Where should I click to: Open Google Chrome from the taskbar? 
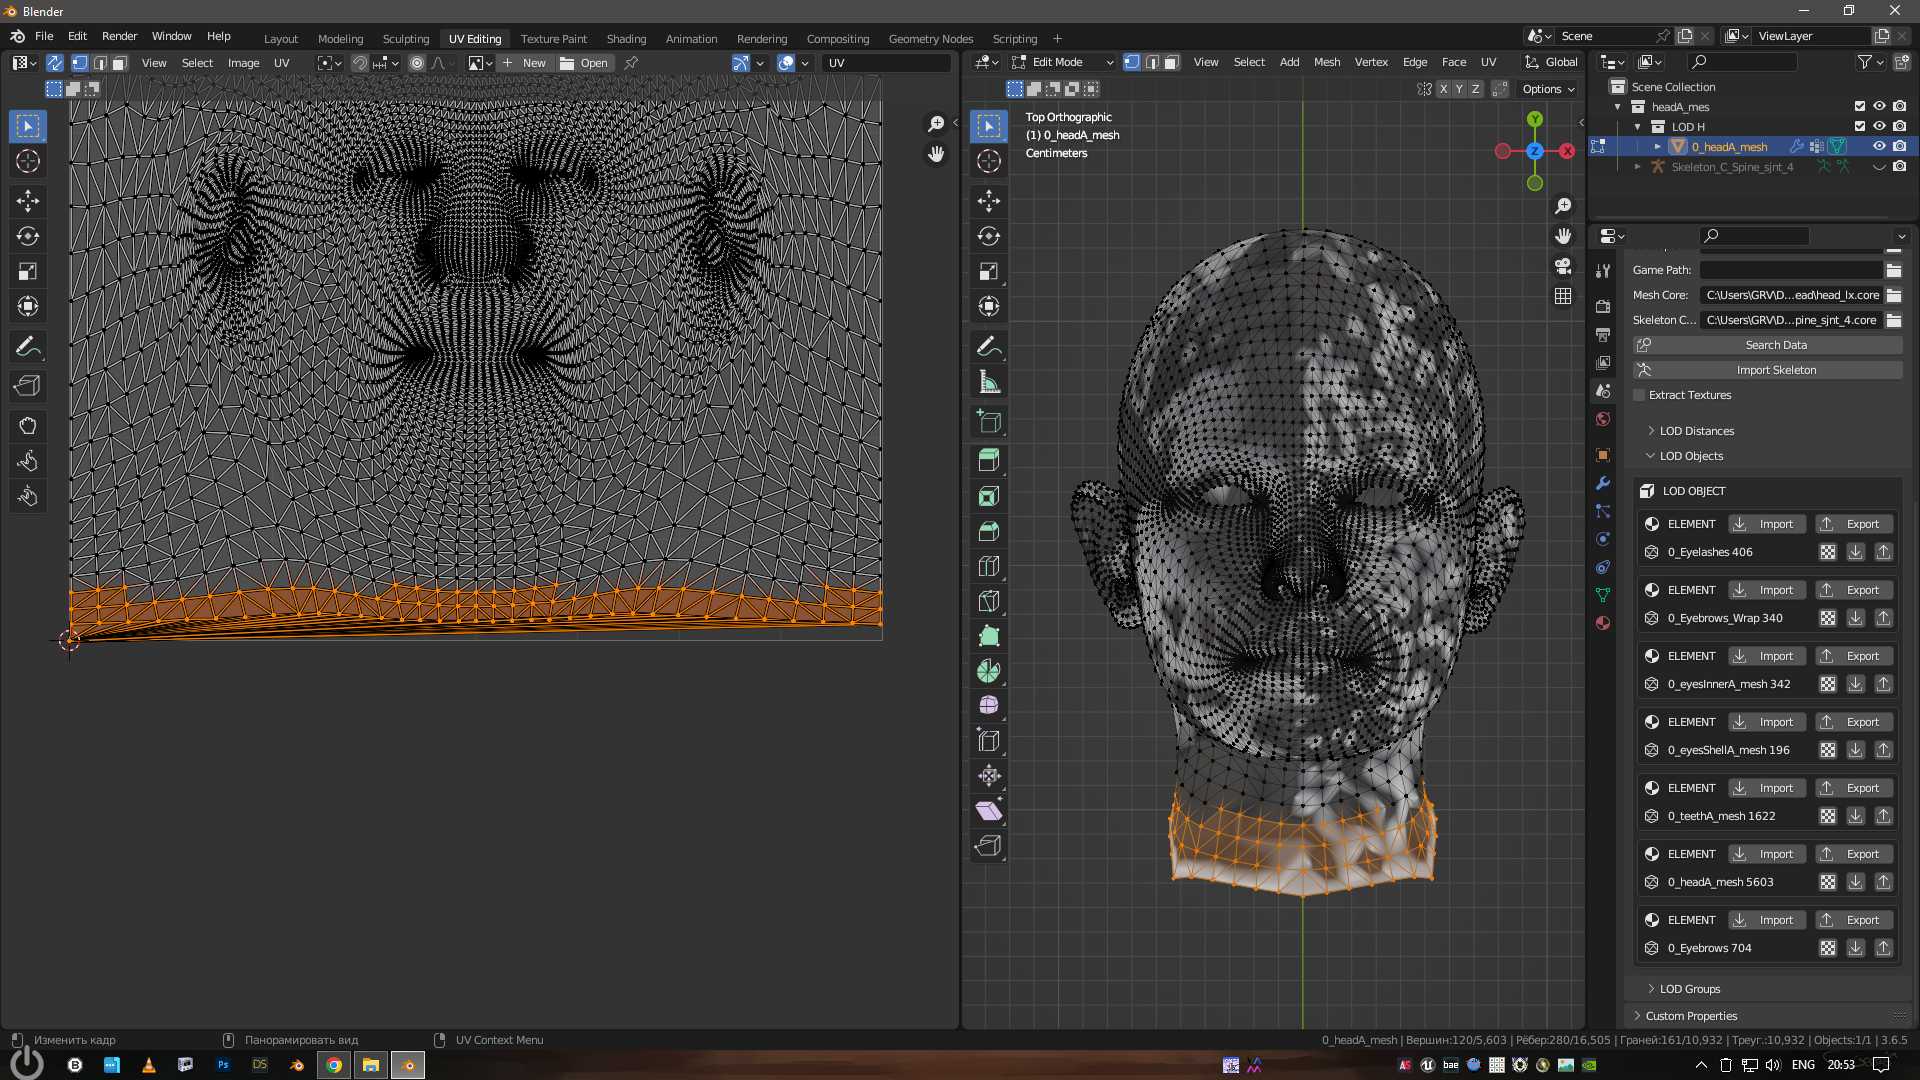(334, 1065)
